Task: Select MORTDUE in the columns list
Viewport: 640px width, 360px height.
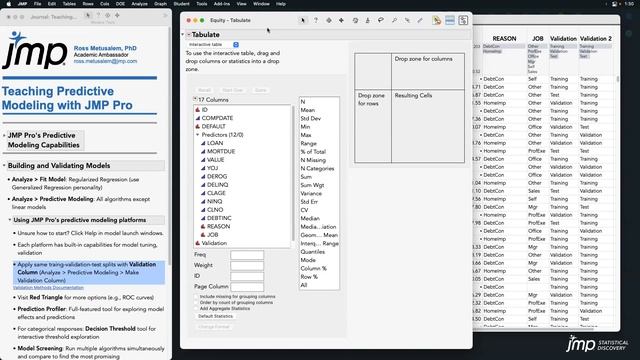Action: coord(221,151)
